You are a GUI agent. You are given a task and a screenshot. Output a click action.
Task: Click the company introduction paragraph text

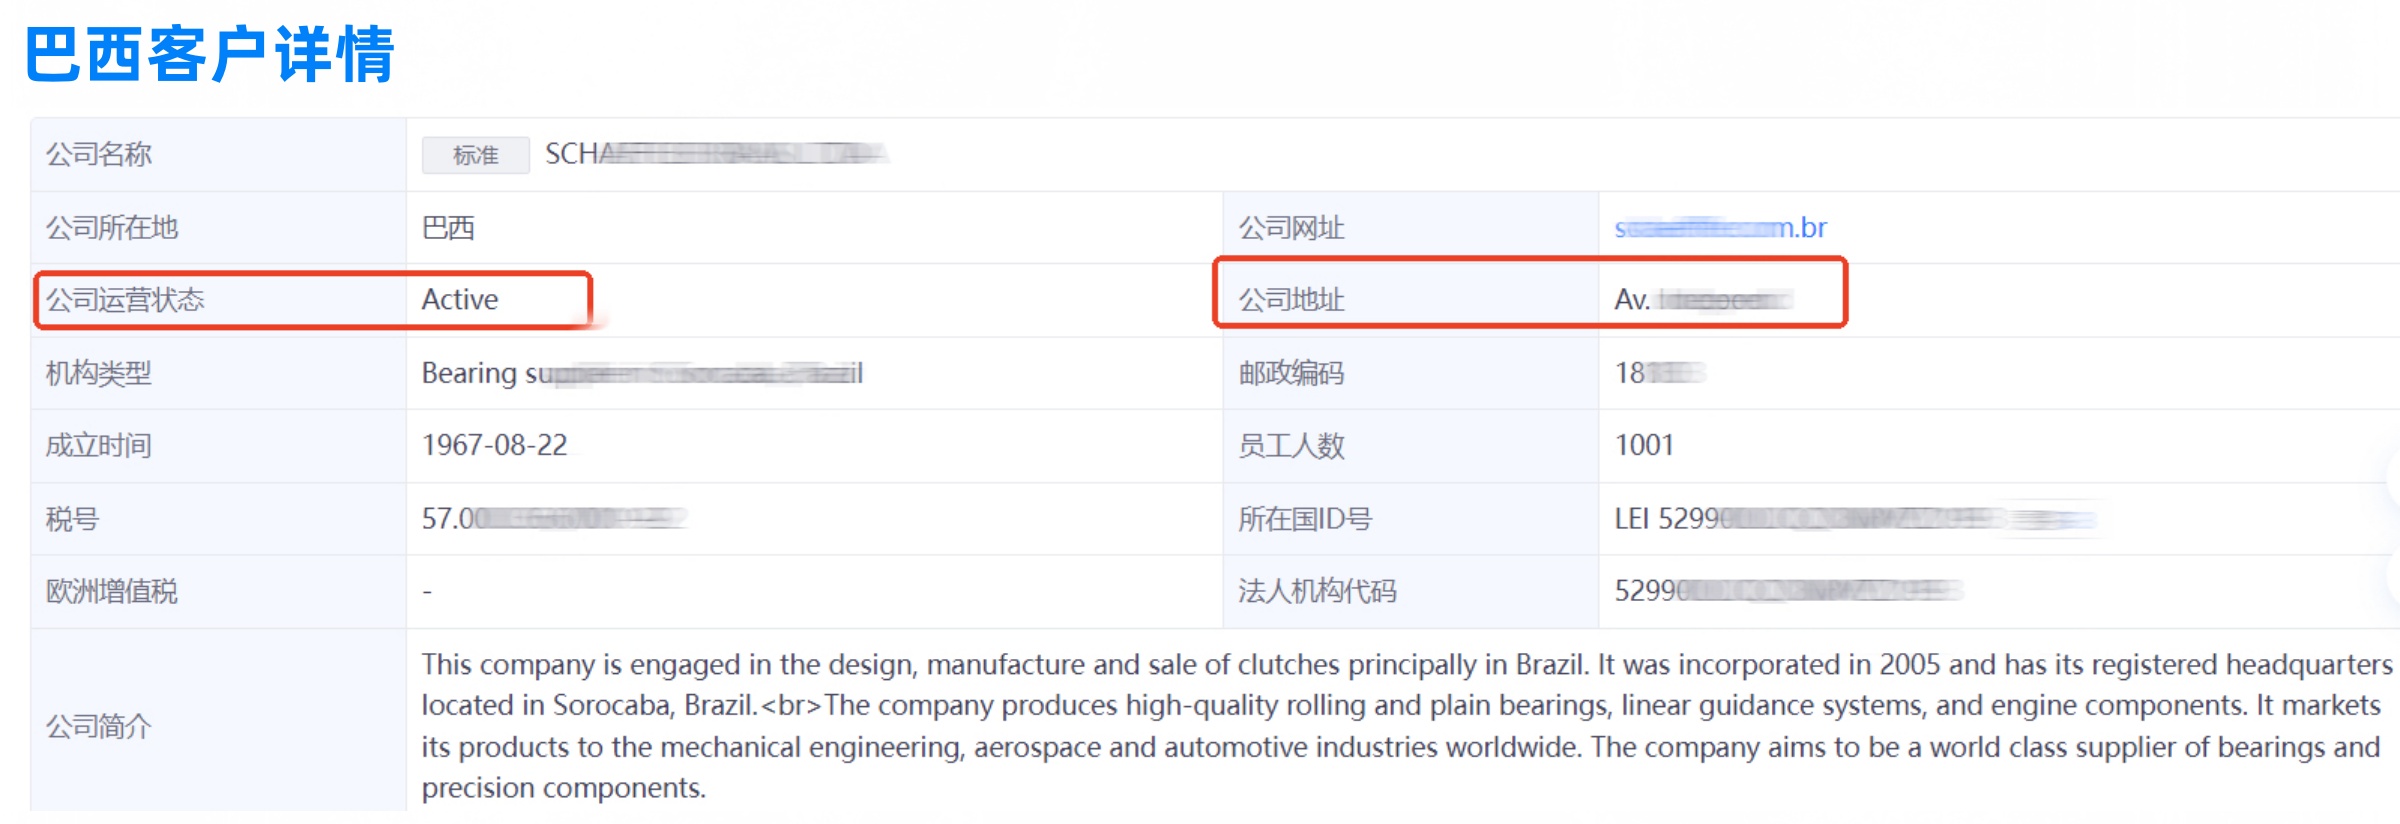point(1400,725)
